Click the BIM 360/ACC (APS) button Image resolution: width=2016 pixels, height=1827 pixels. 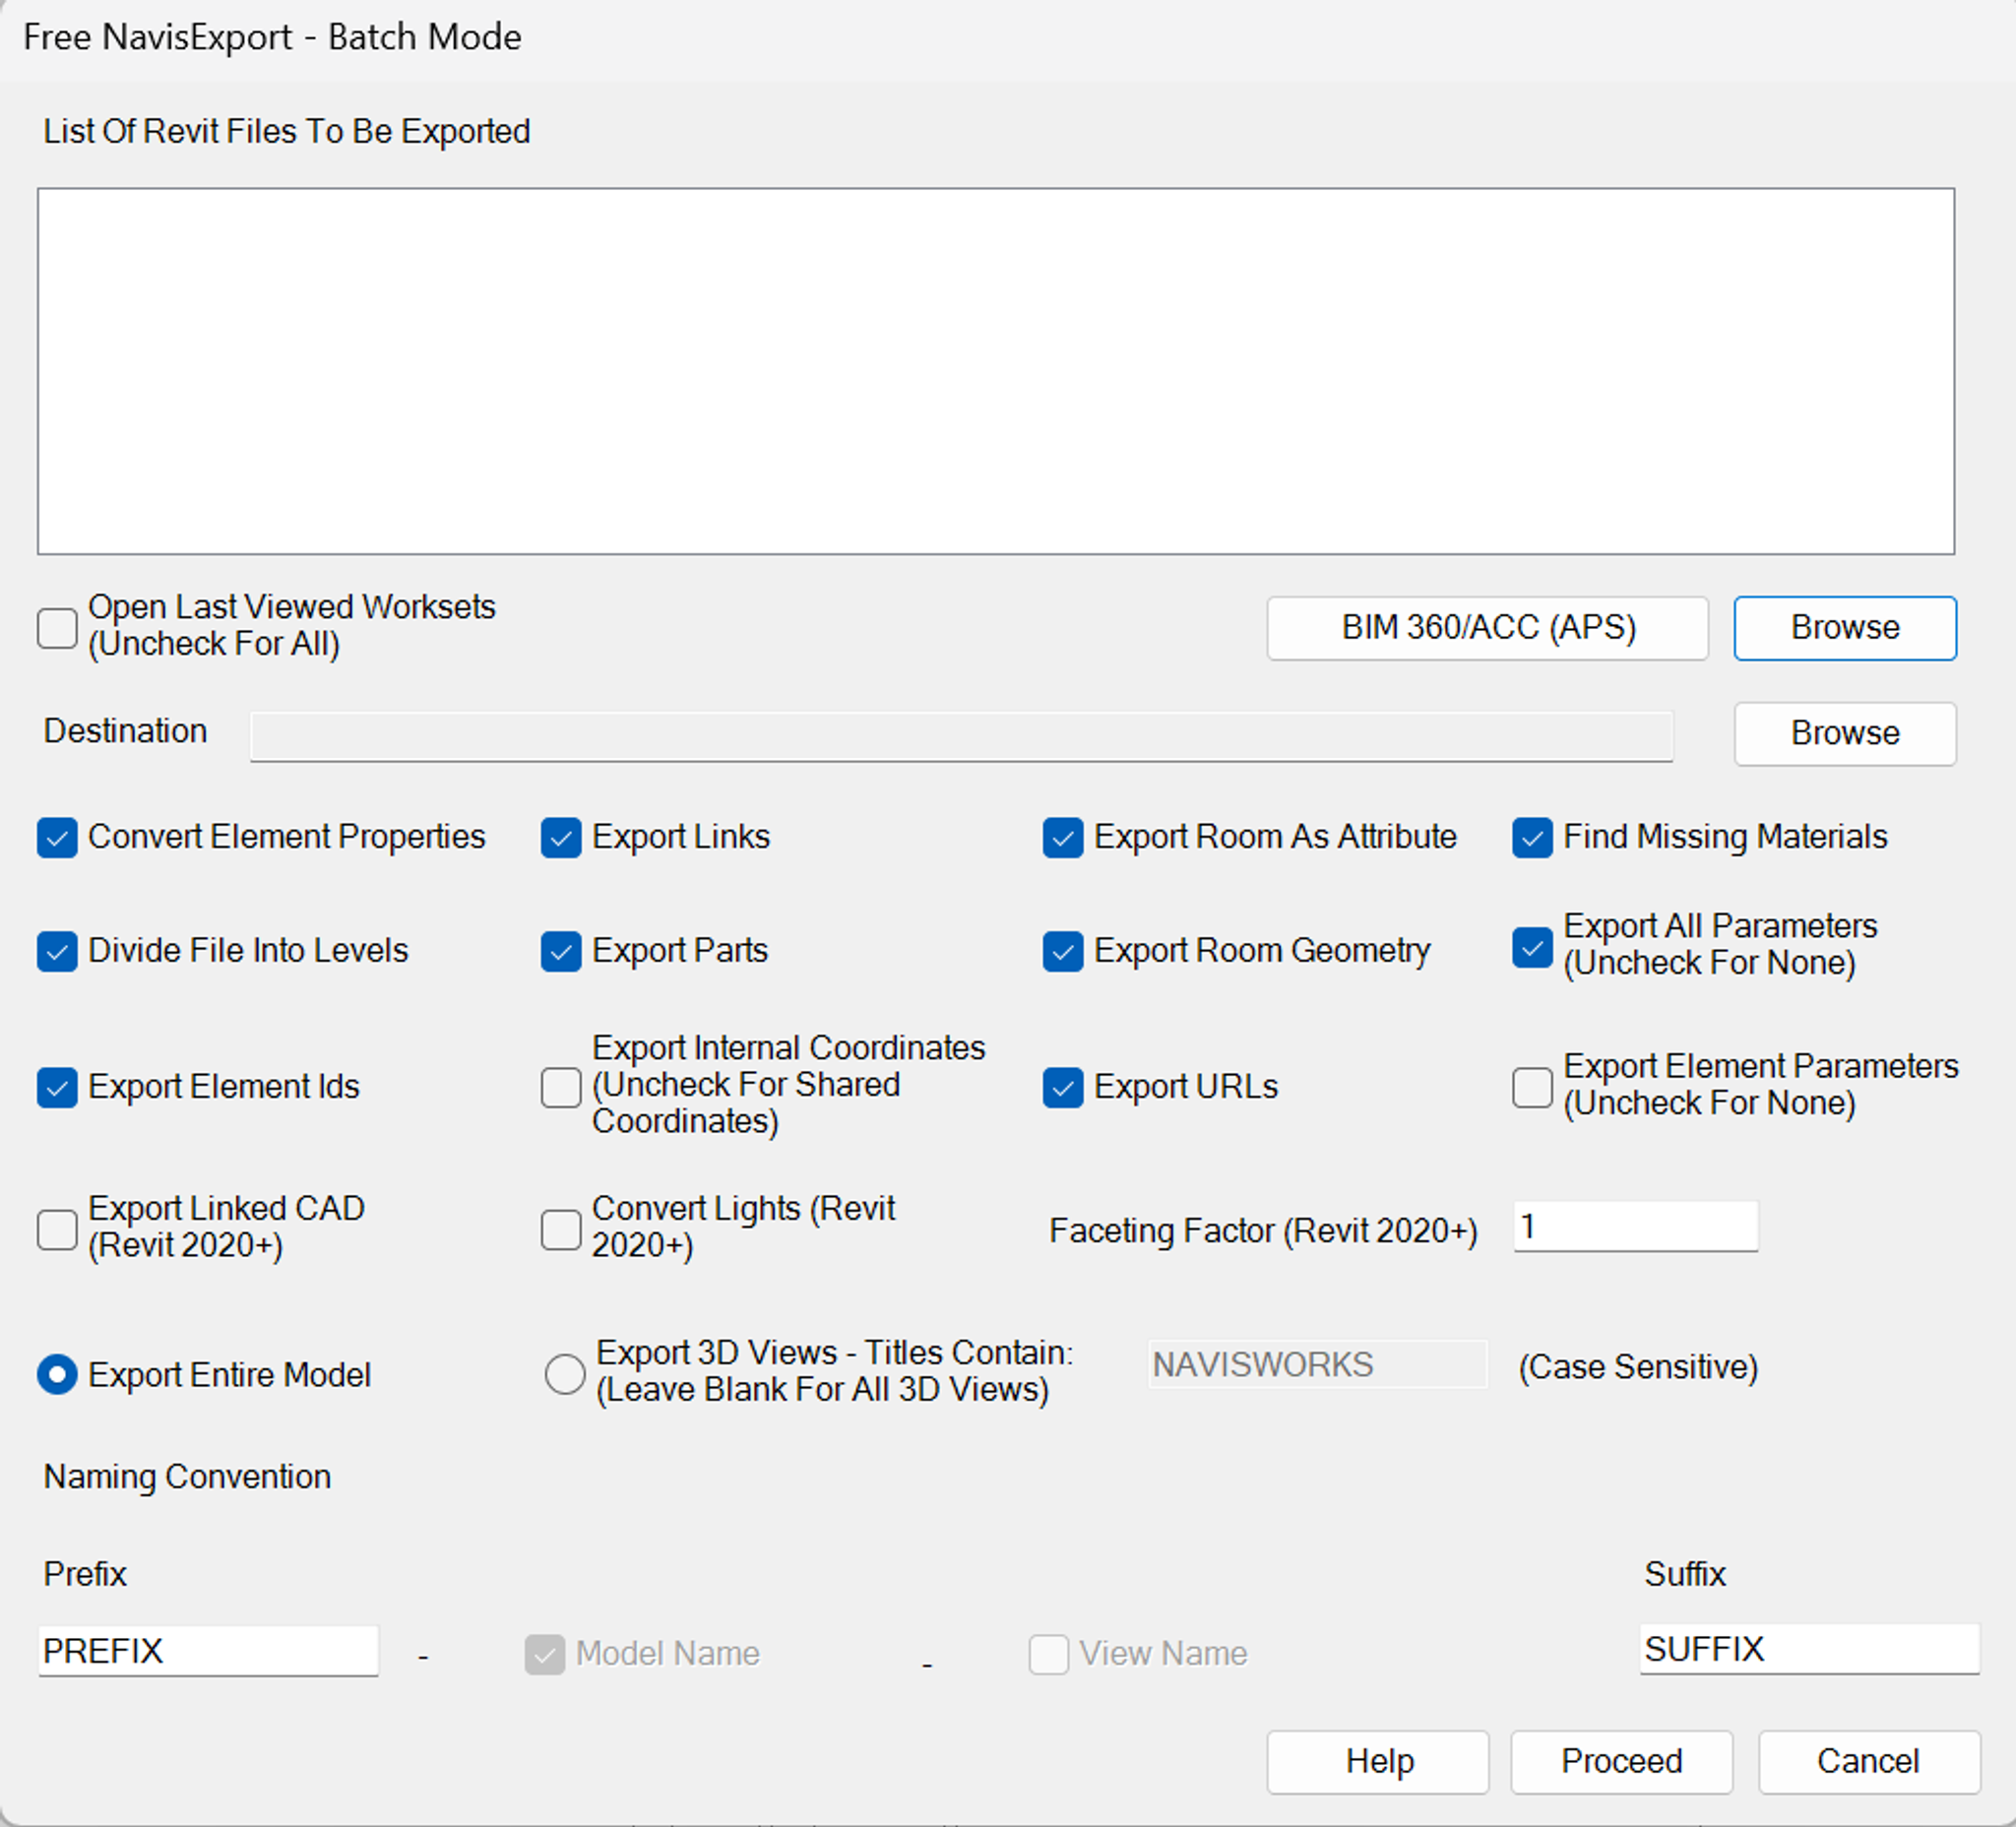point(1486,627)
